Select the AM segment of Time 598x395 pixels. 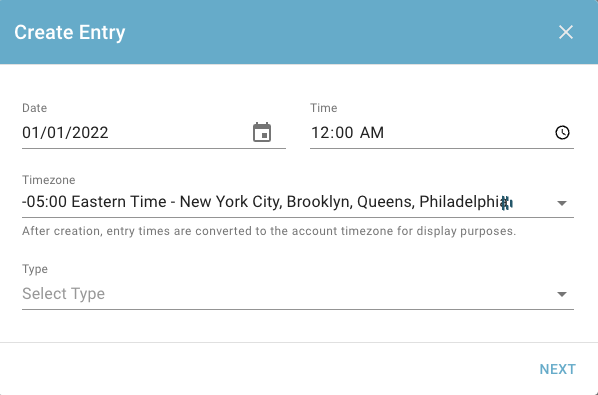click(x=372, y=133)
